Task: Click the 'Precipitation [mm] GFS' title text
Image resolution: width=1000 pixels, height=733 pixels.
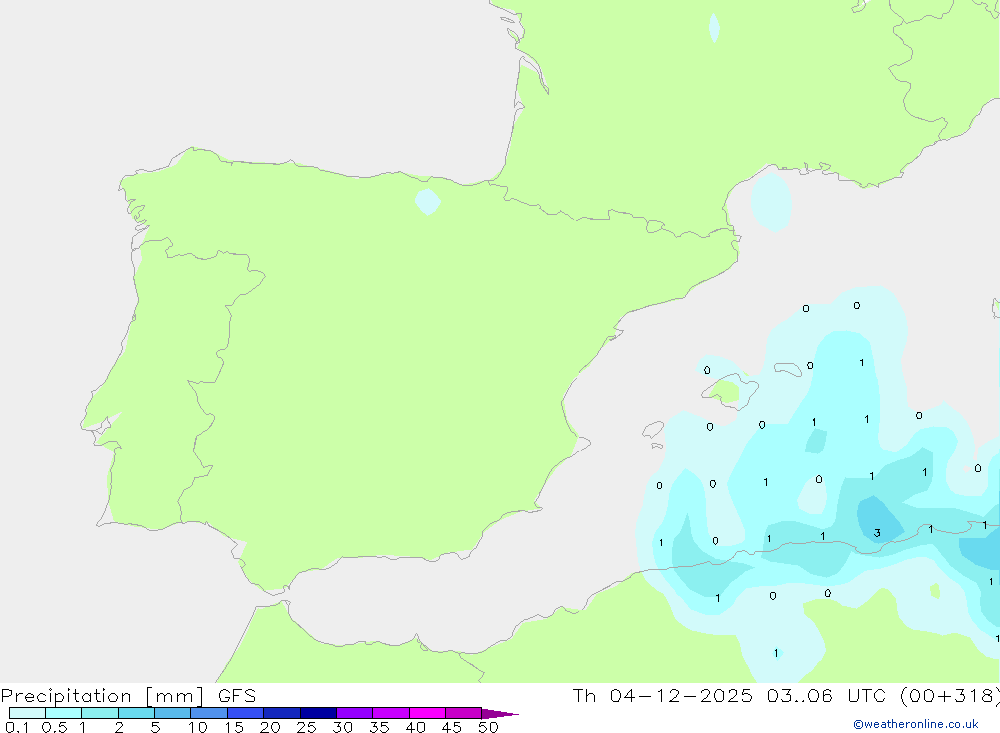Action: [x=128, y=696]
